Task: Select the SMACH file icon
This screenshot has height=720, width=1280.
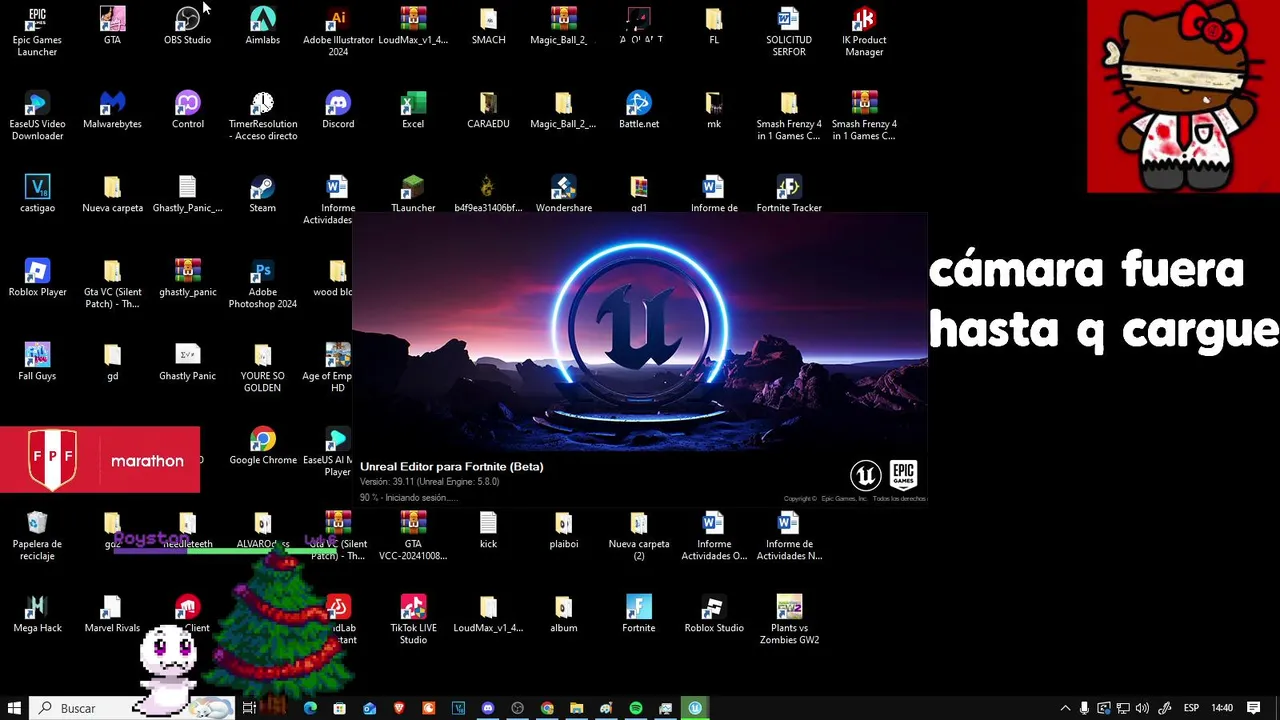Action: tap(488, 26)
